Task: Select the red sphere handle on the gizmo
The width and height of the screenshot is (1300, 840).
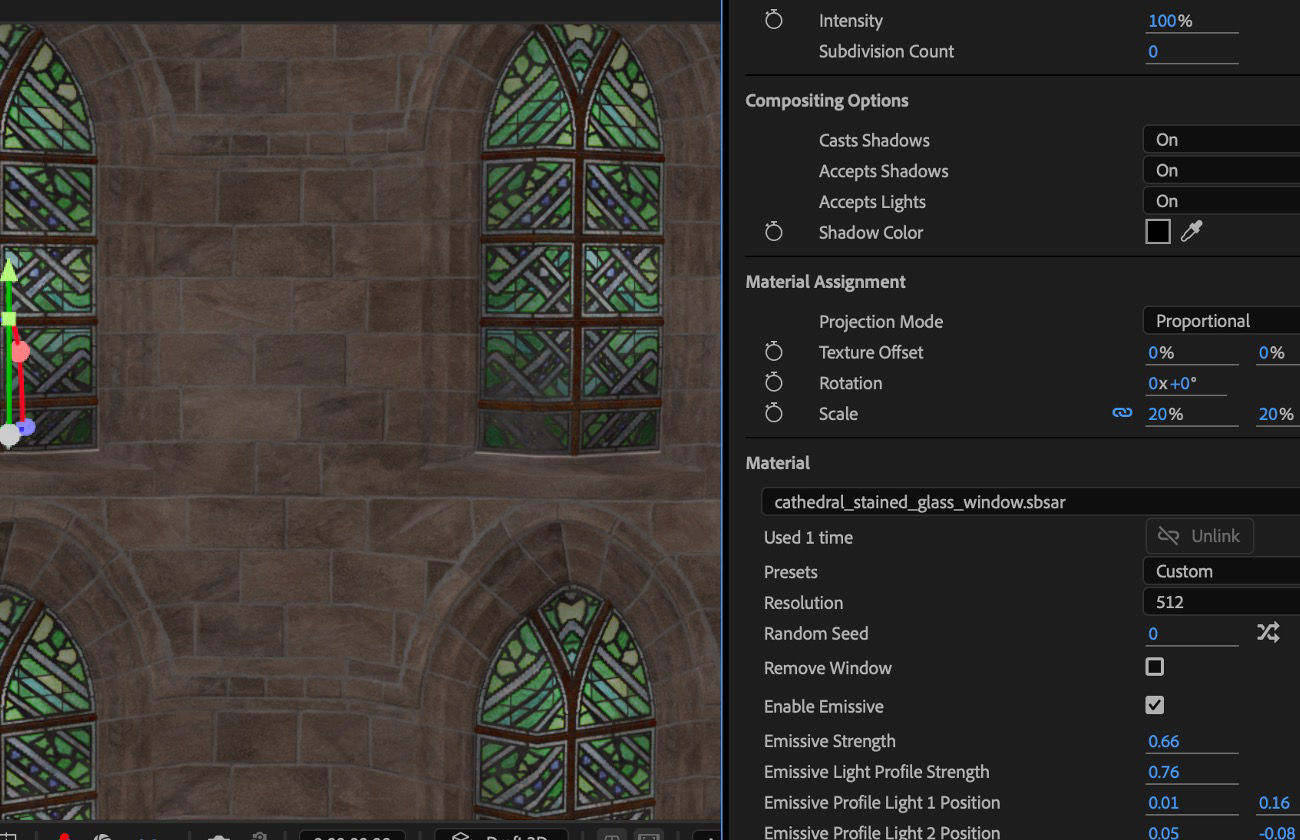Action: 20,351
